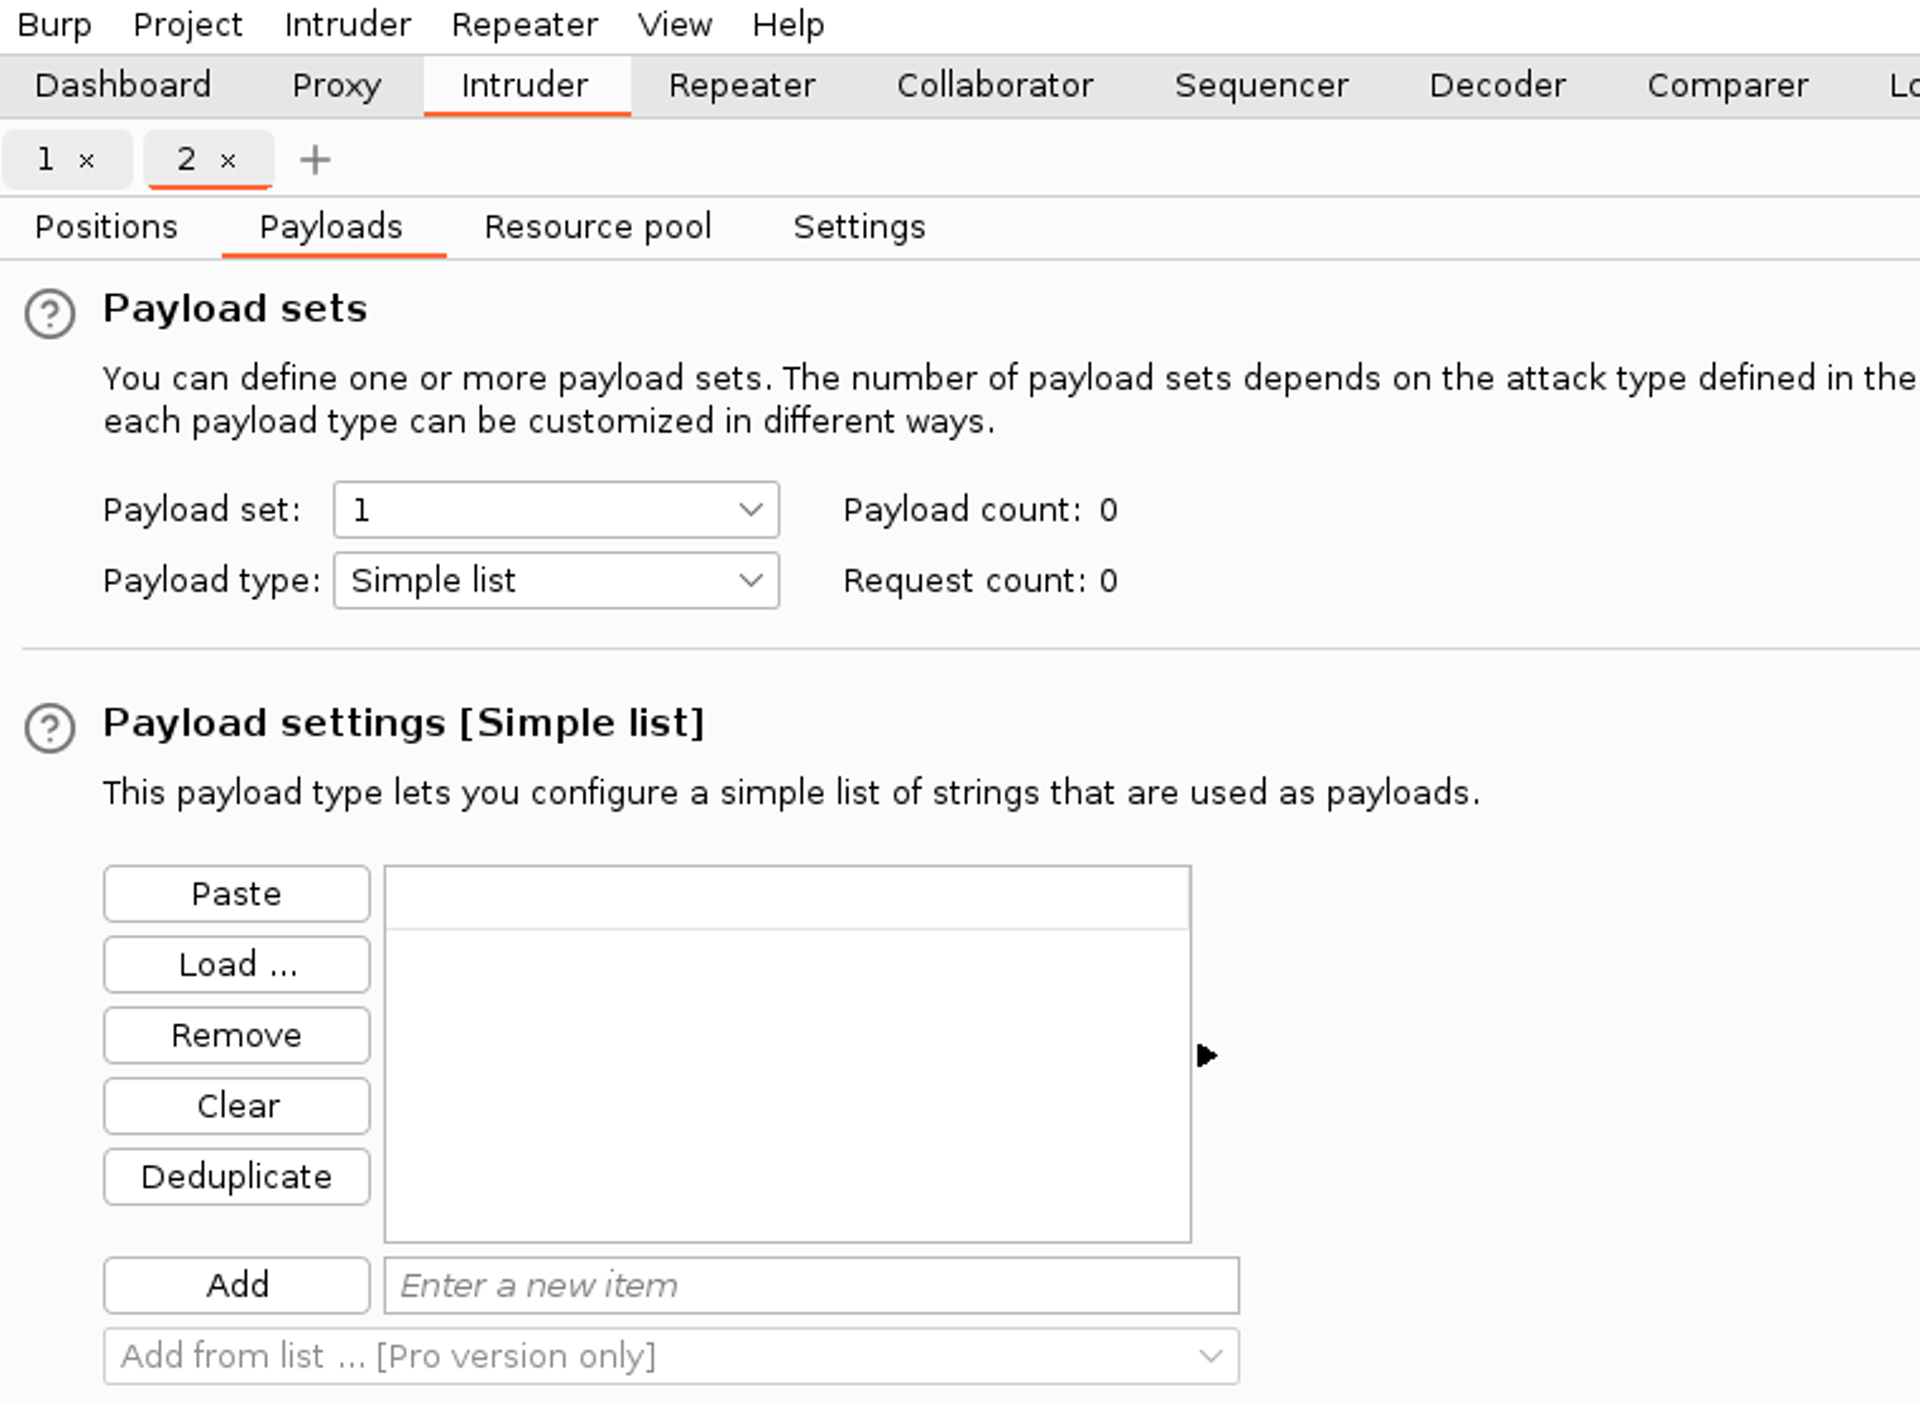
Task: Open the Burp menu
Action: (x=54, y=24)
